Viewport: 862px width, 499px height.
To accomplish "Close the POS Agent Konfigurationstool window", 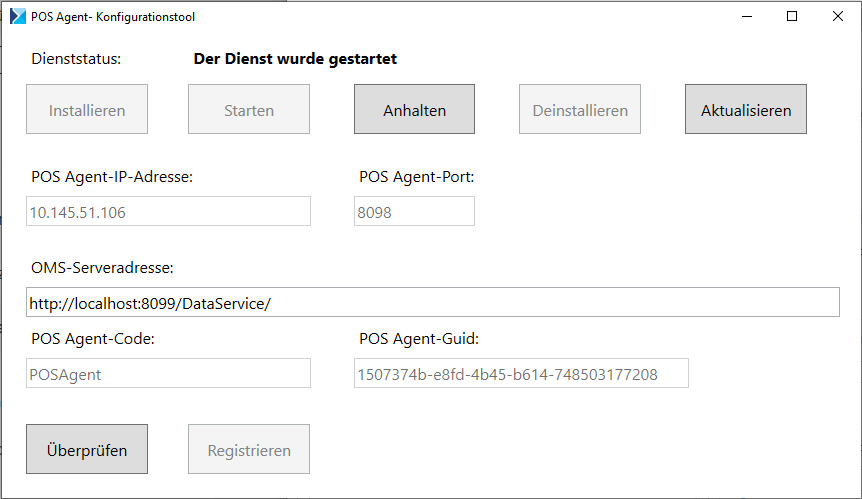I will pyautogui.click(x=837, y=16).
